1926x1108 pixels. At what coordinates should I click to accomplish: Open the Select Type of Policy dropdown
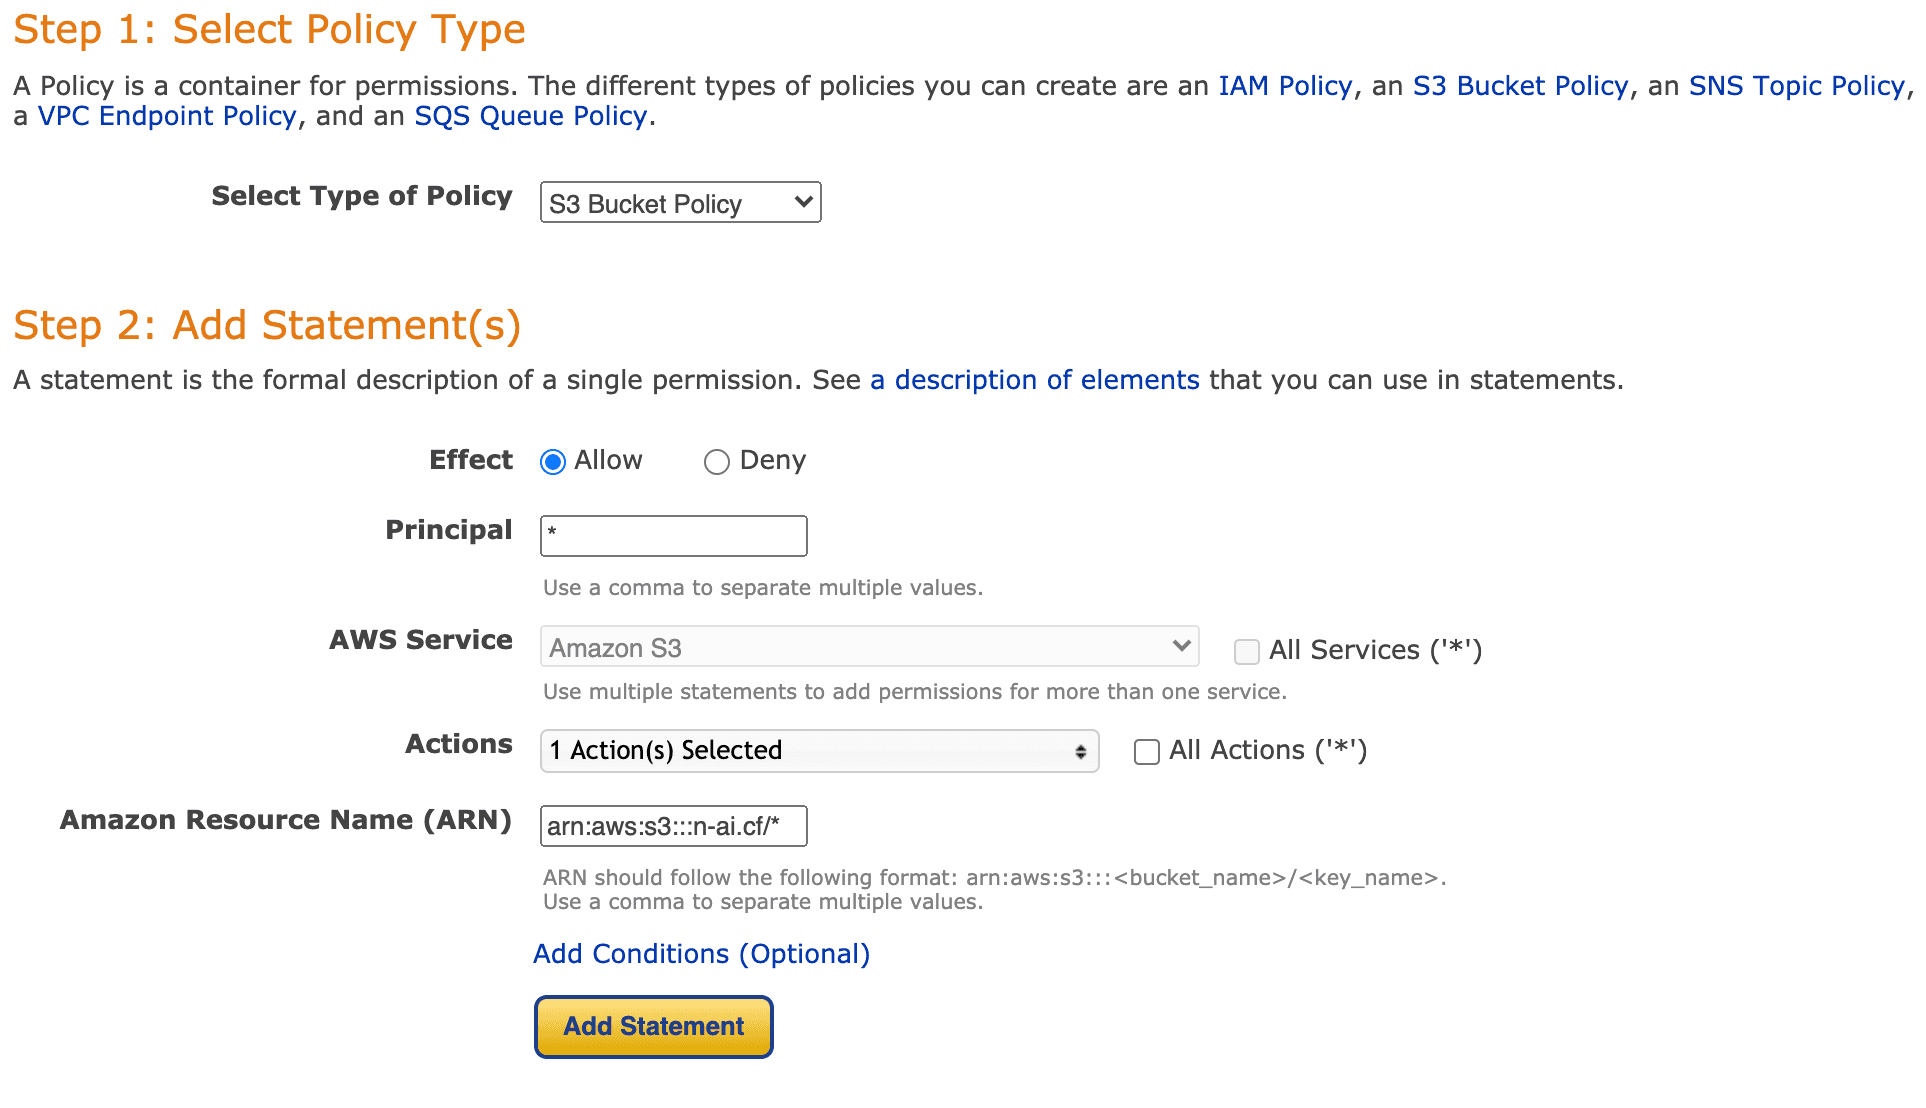coord(680,203)
